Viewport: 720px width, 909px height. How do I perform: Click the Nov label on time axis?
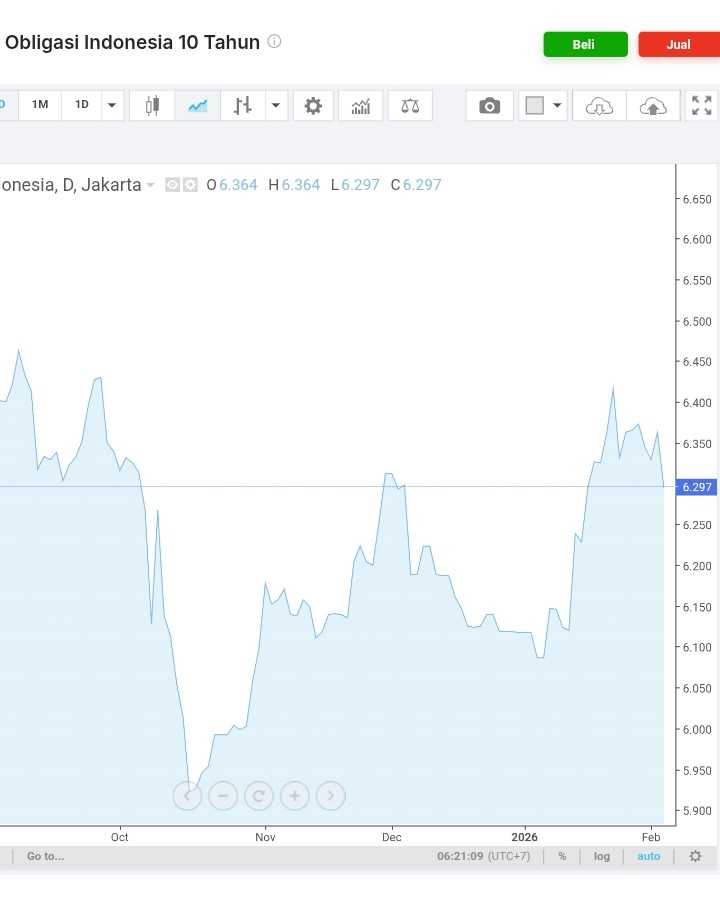point(265,837)
